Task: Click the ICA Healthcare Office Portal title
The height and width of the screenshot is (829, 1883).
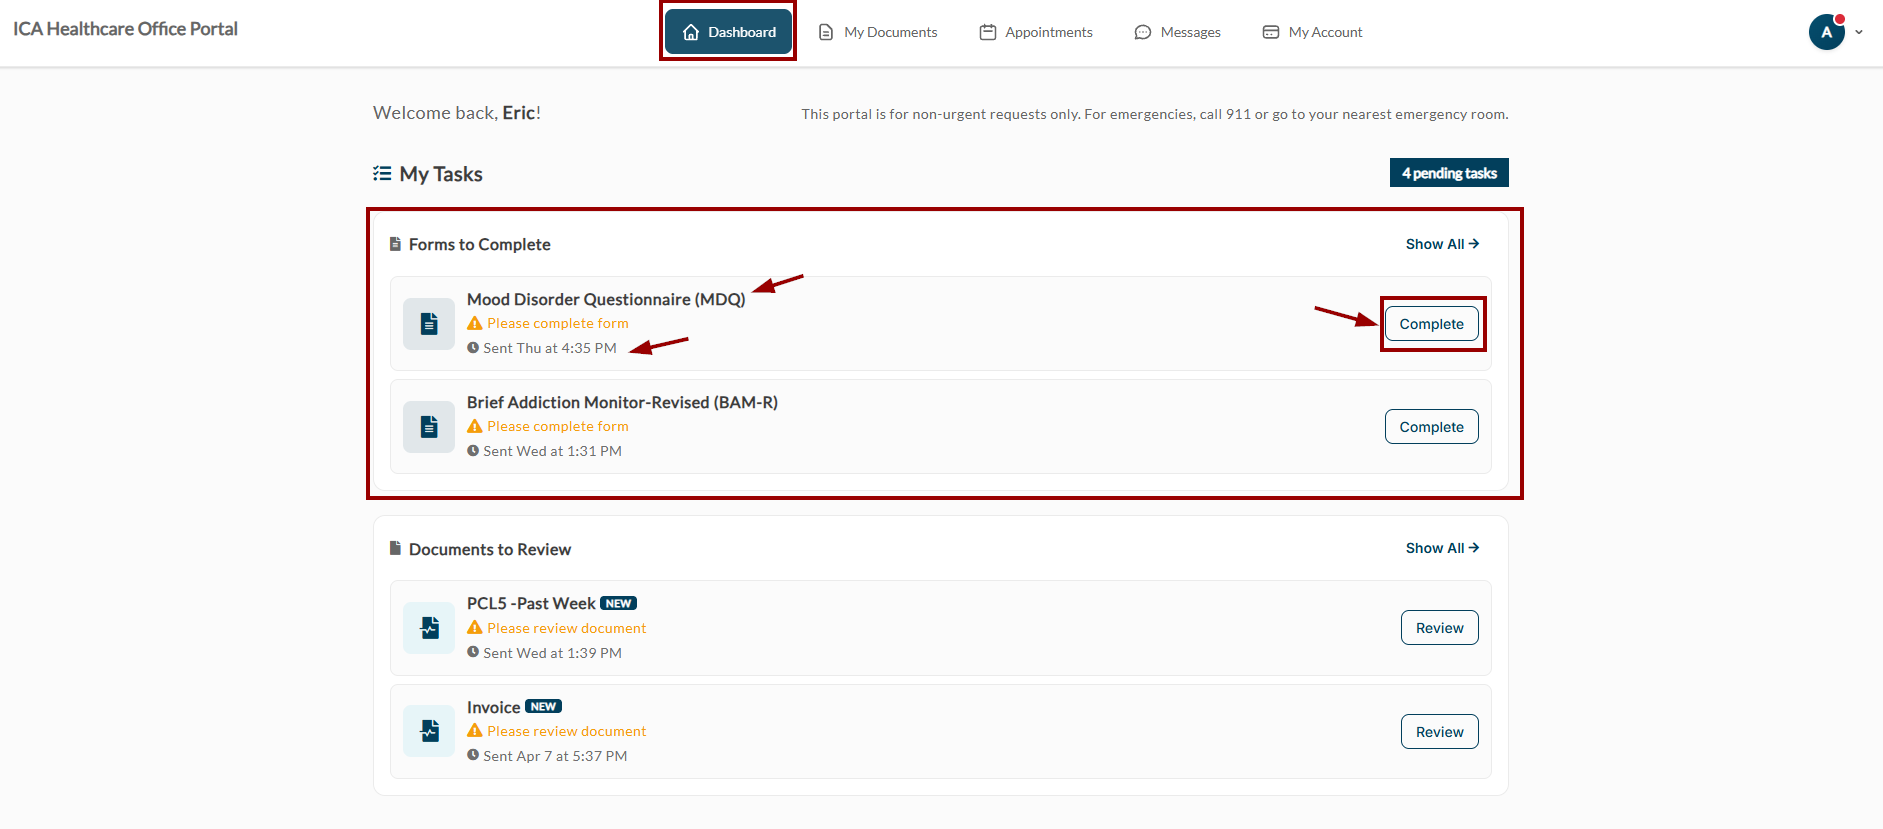Action: pyautogui.click(x=125, y=29)
